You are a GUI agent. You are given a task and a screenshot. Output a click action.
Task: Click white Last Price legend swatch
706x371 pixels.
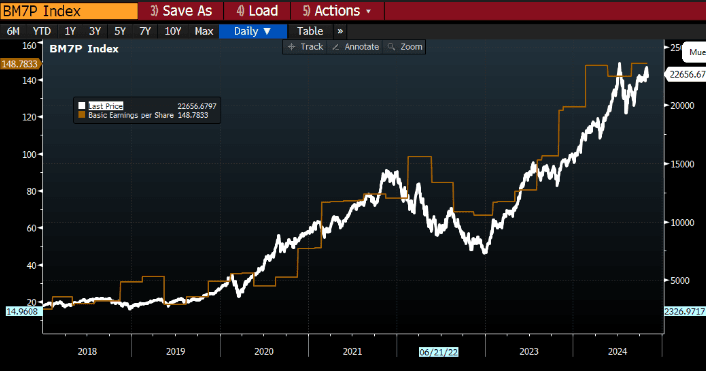pyautogui.click(x=81, y=106)
